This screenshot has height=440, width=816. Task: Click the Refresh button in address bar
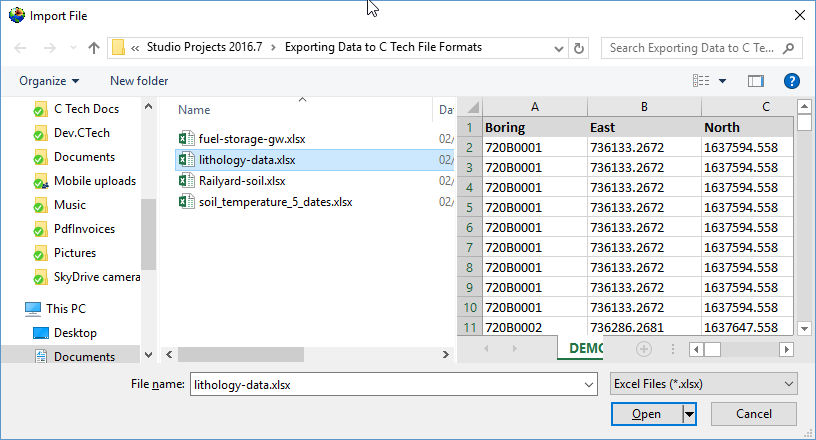579,48
